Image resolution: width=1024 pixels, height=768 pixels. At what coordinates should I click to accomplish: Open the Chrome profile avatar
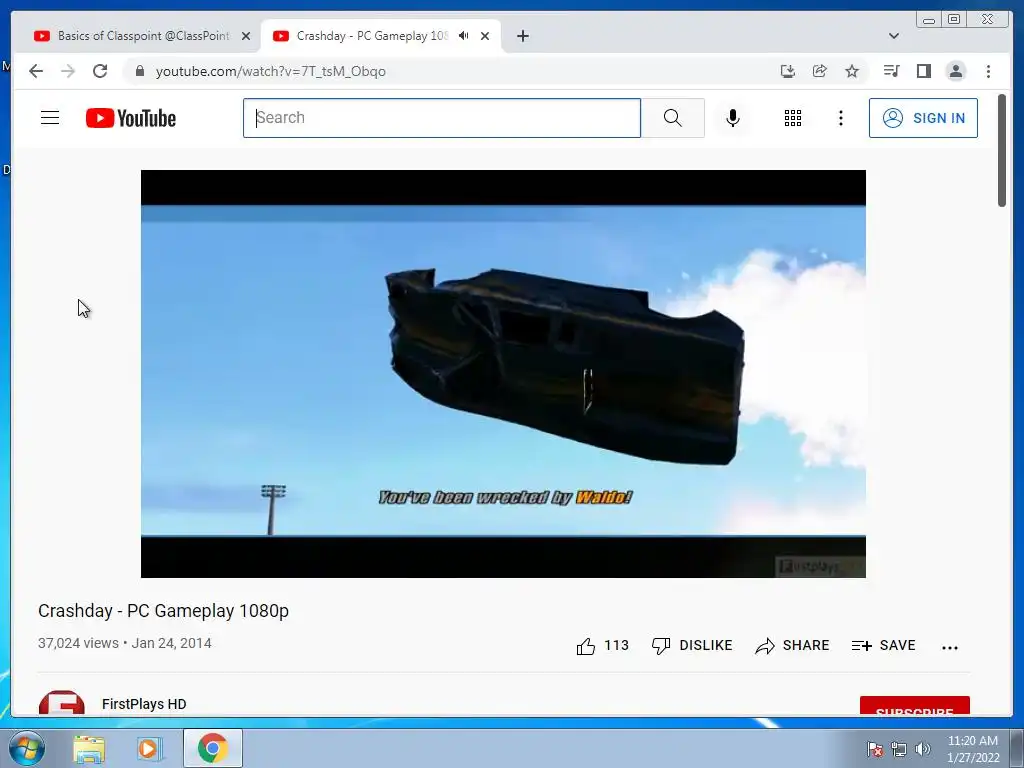point(955,71)
